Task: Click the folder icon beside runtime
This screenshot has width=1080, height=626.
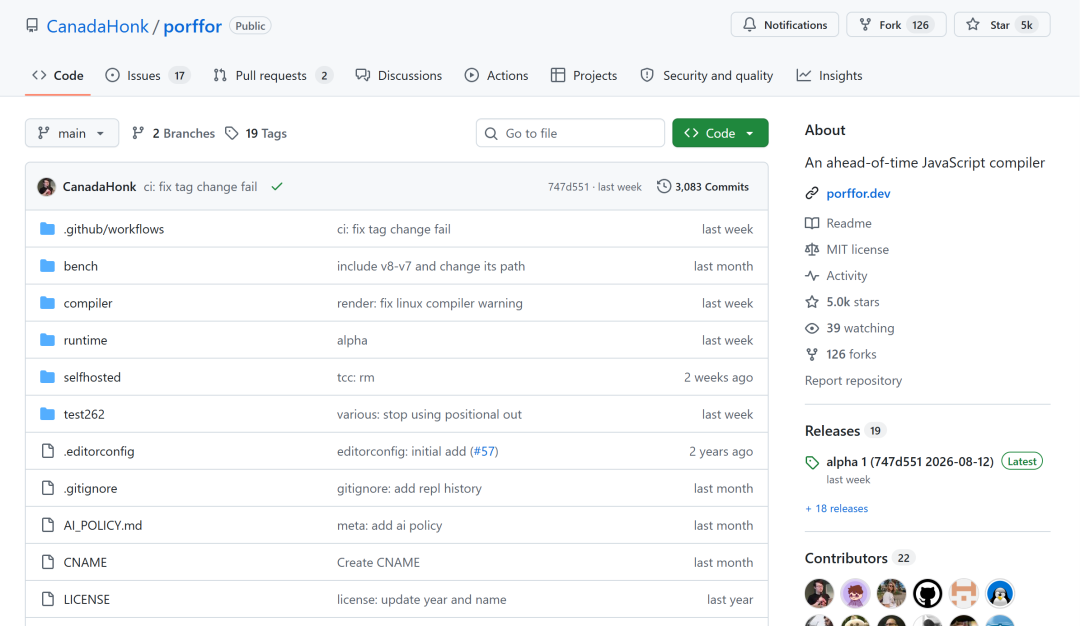Action: pos(48,340)
